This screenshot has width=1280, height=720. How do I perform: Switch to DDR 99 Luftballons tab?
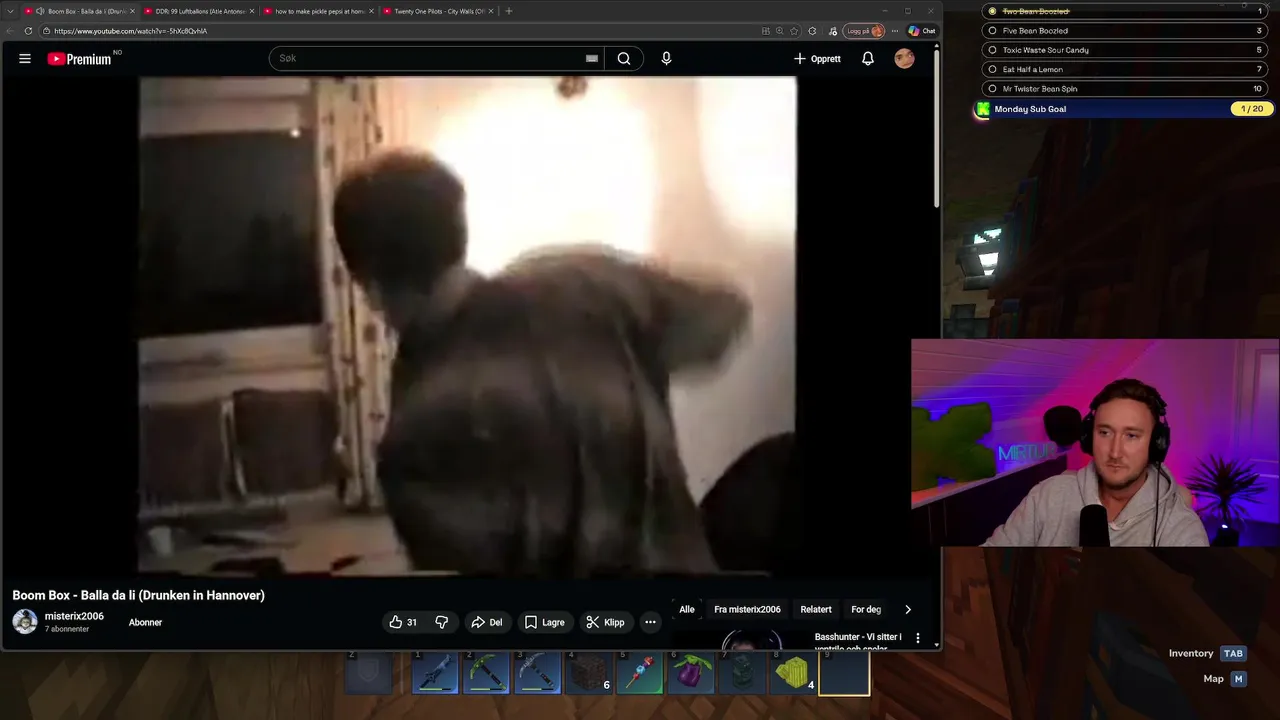tap(200, 11)
